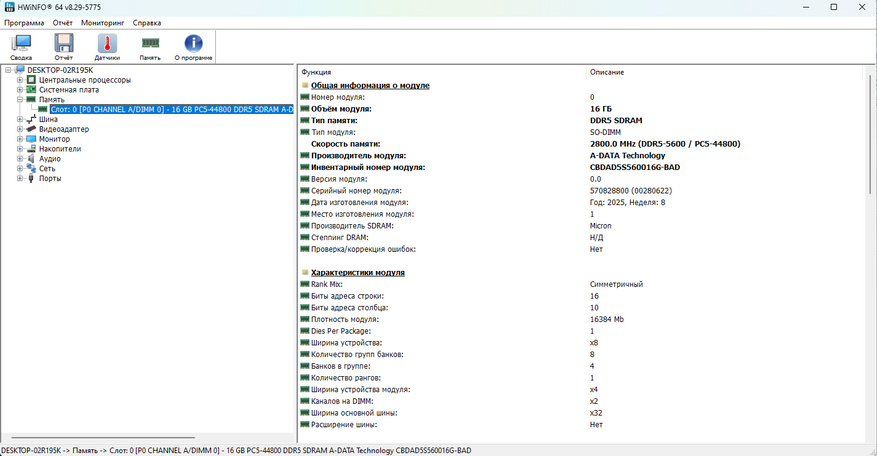This screenshot has height=456, width=877.
Task: Expand the Системная плата node
Action: tap(20, 90)
